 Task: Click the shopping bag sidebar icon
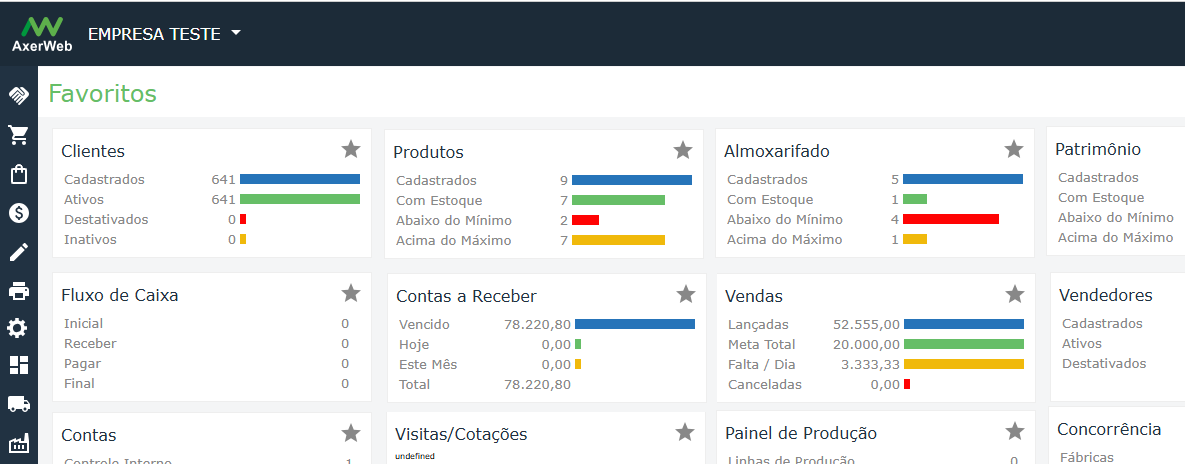coord(18,174)
